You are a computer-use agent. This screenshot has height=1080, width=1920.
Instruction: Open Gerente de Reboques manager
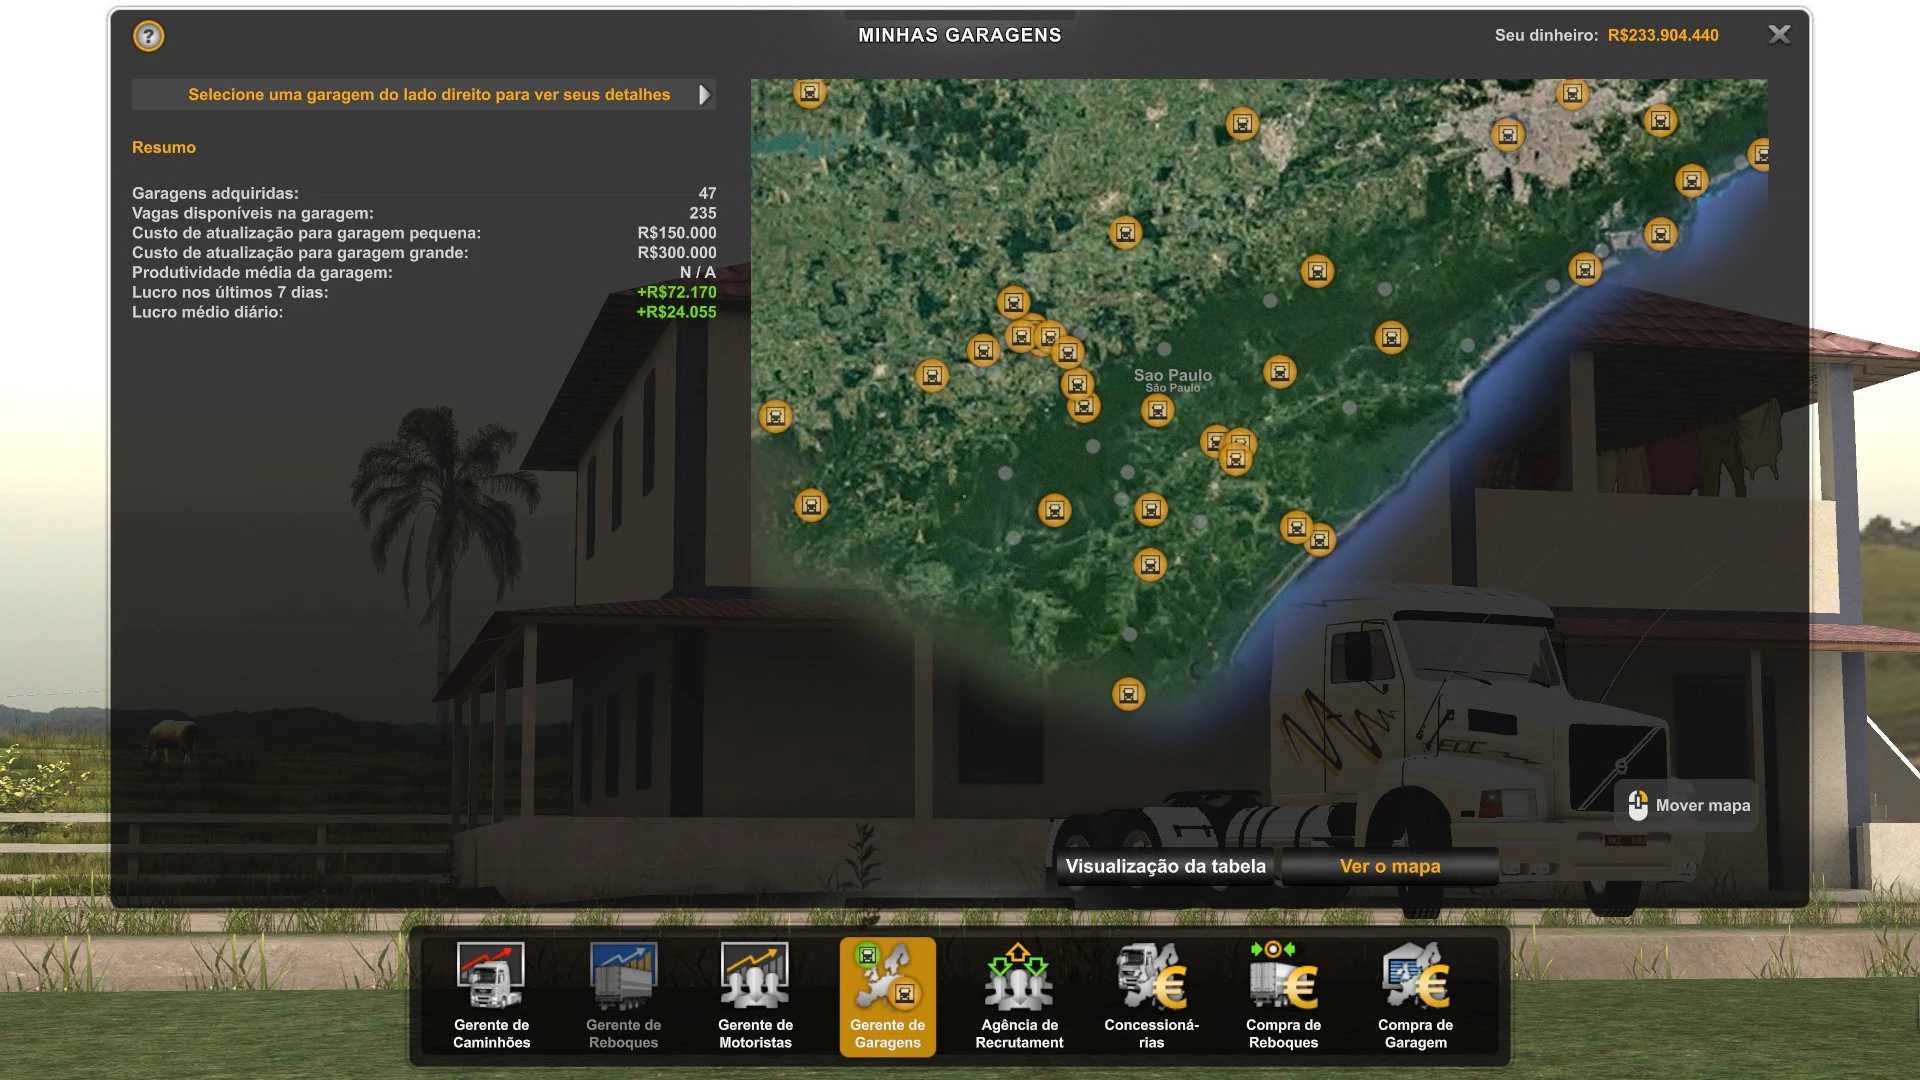[x=623, y=995]
